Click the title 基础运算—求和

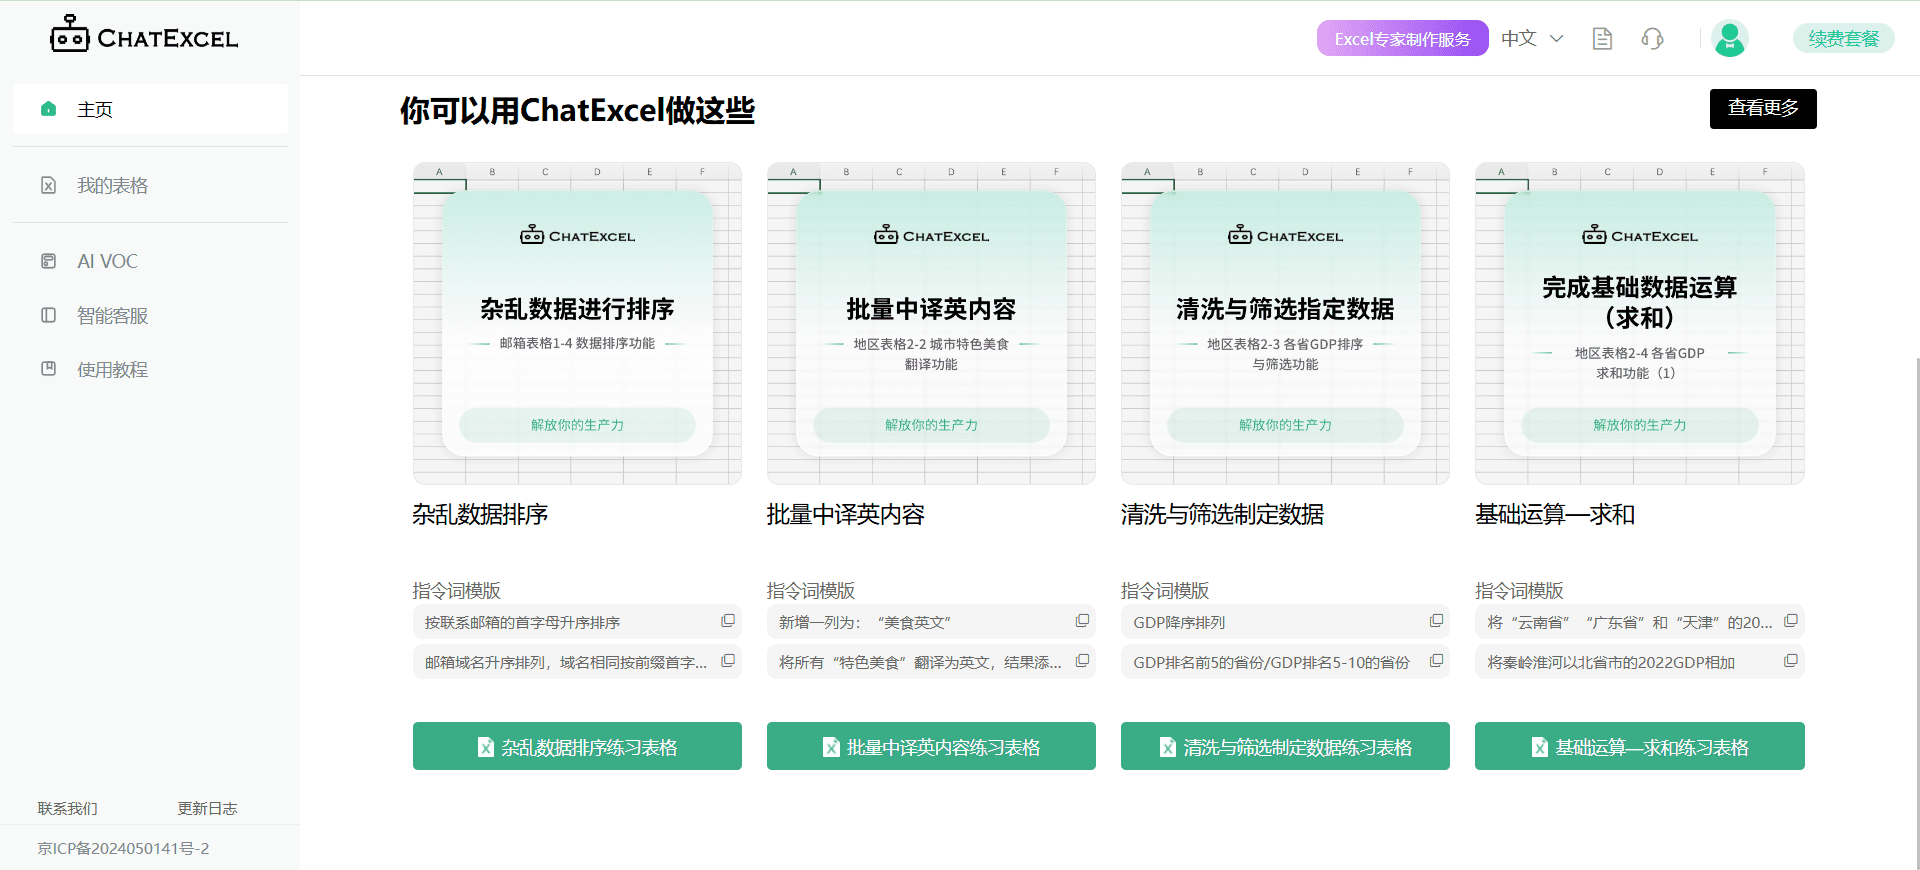point(1555,514)
